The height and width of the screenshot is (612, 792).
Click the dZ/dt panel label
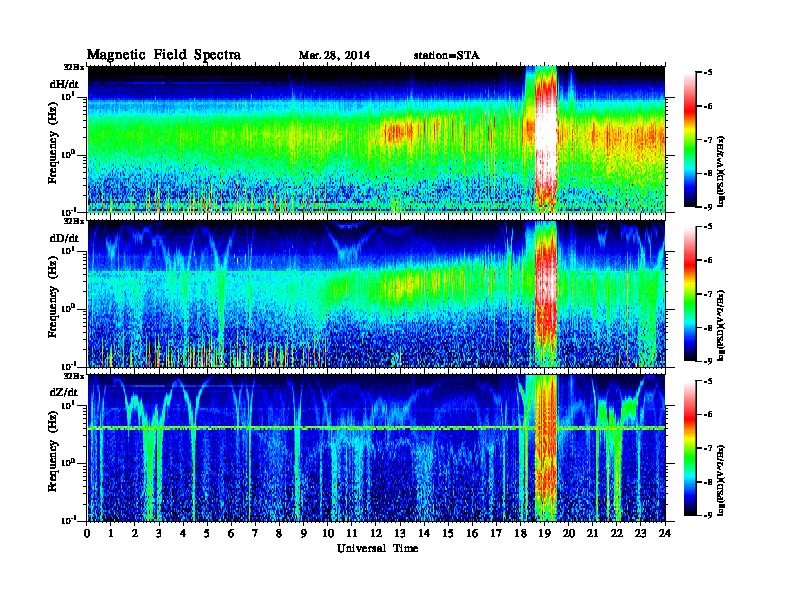pos(64,392)
